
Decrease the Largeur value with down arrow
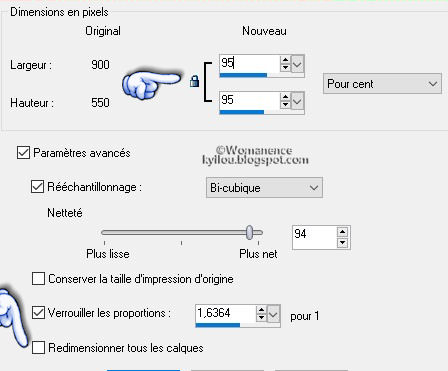pos(285,67)
